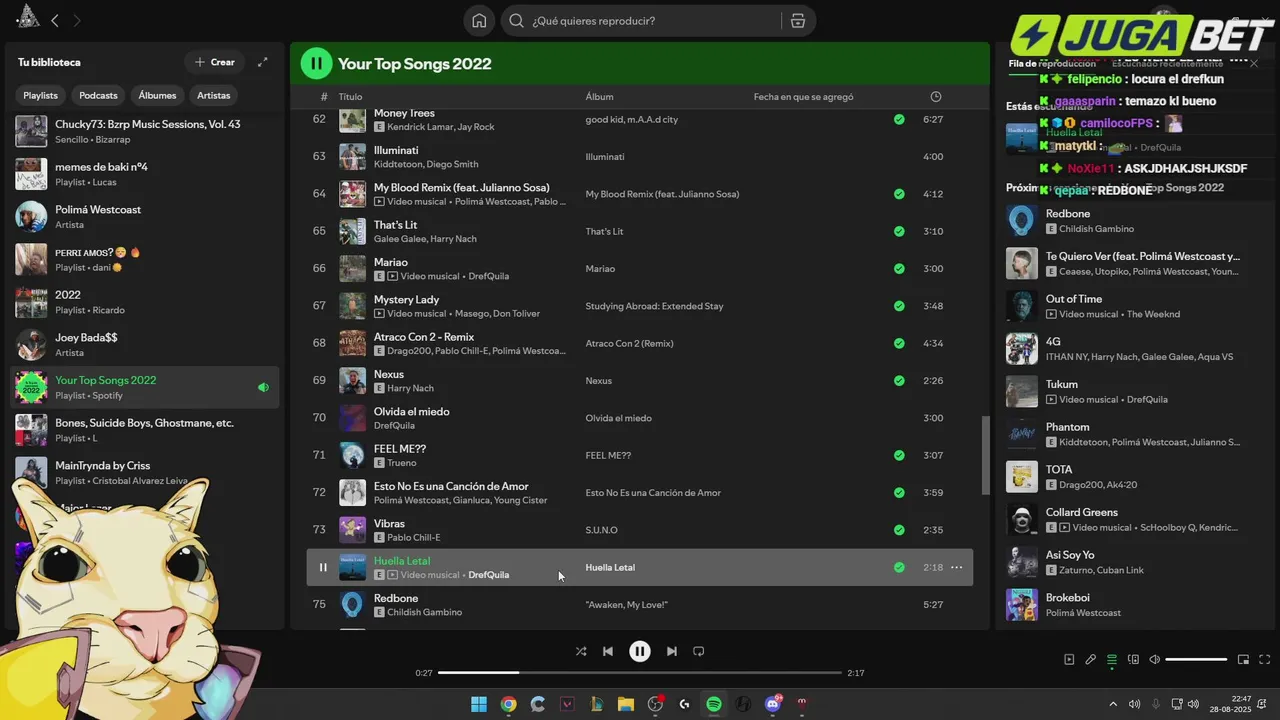Image resolution: width=1280 pixels, height=720 pixels.
Task: Skip to previous track
Action: pos(608,651)
